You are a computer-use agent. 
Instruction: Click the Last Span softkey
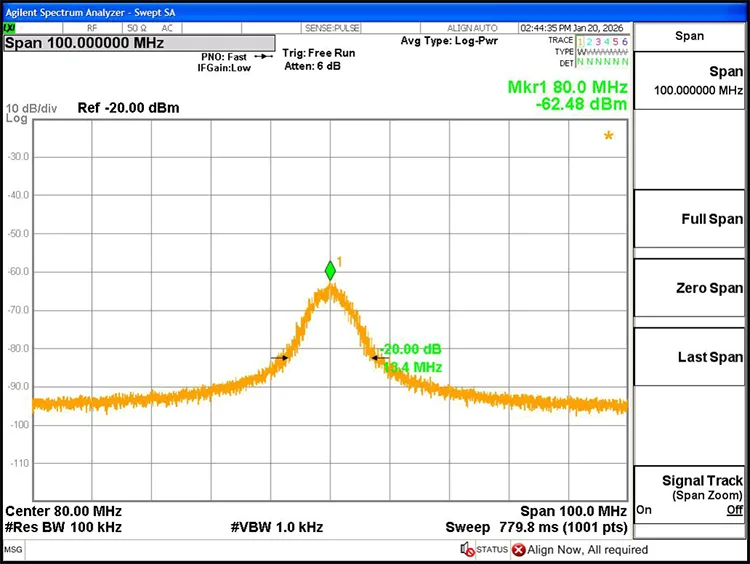(689, 357)
